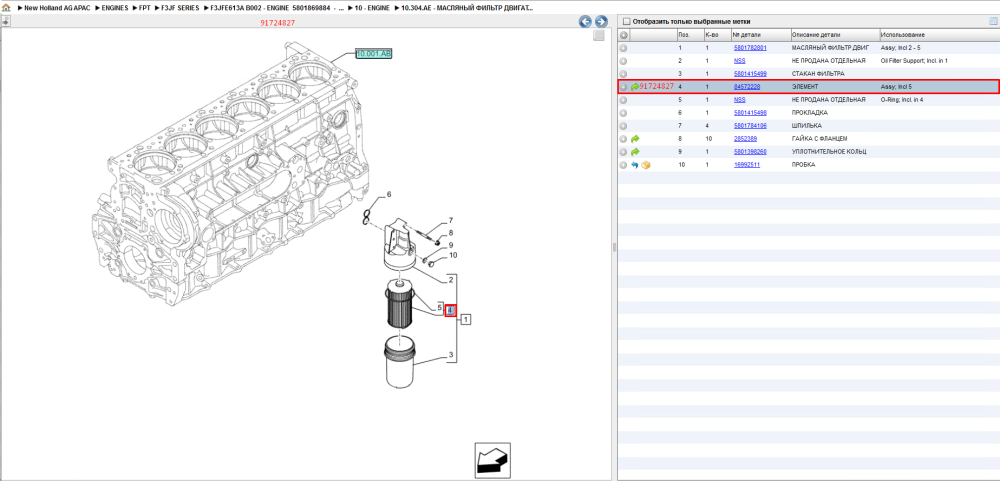This screenshot has width=1000, height=481.
Task: Open part number 5801415498 link
Action: [750, 113]
